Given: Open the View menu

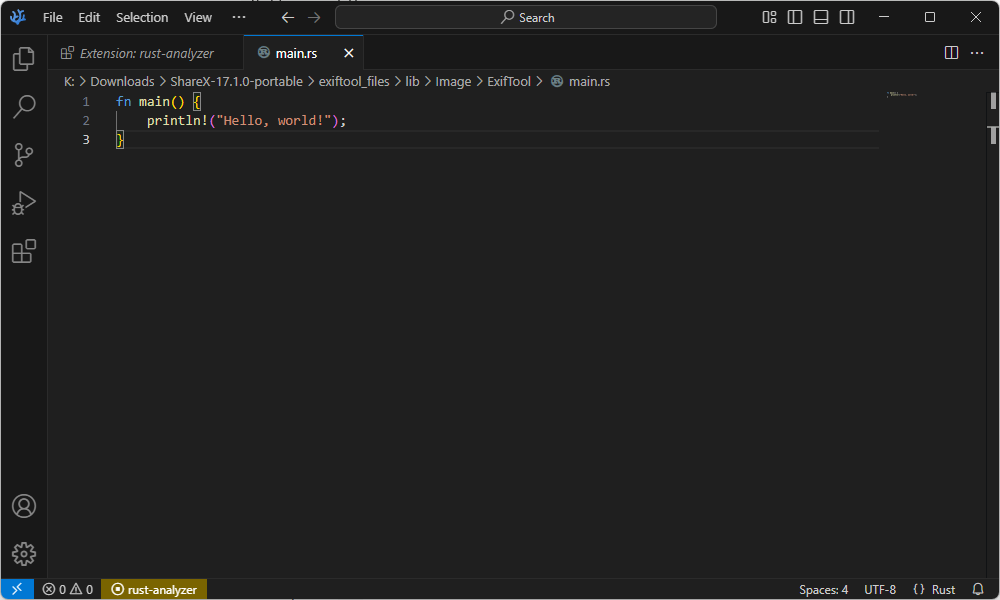Looking at the screenshot, I should [198, 17].
